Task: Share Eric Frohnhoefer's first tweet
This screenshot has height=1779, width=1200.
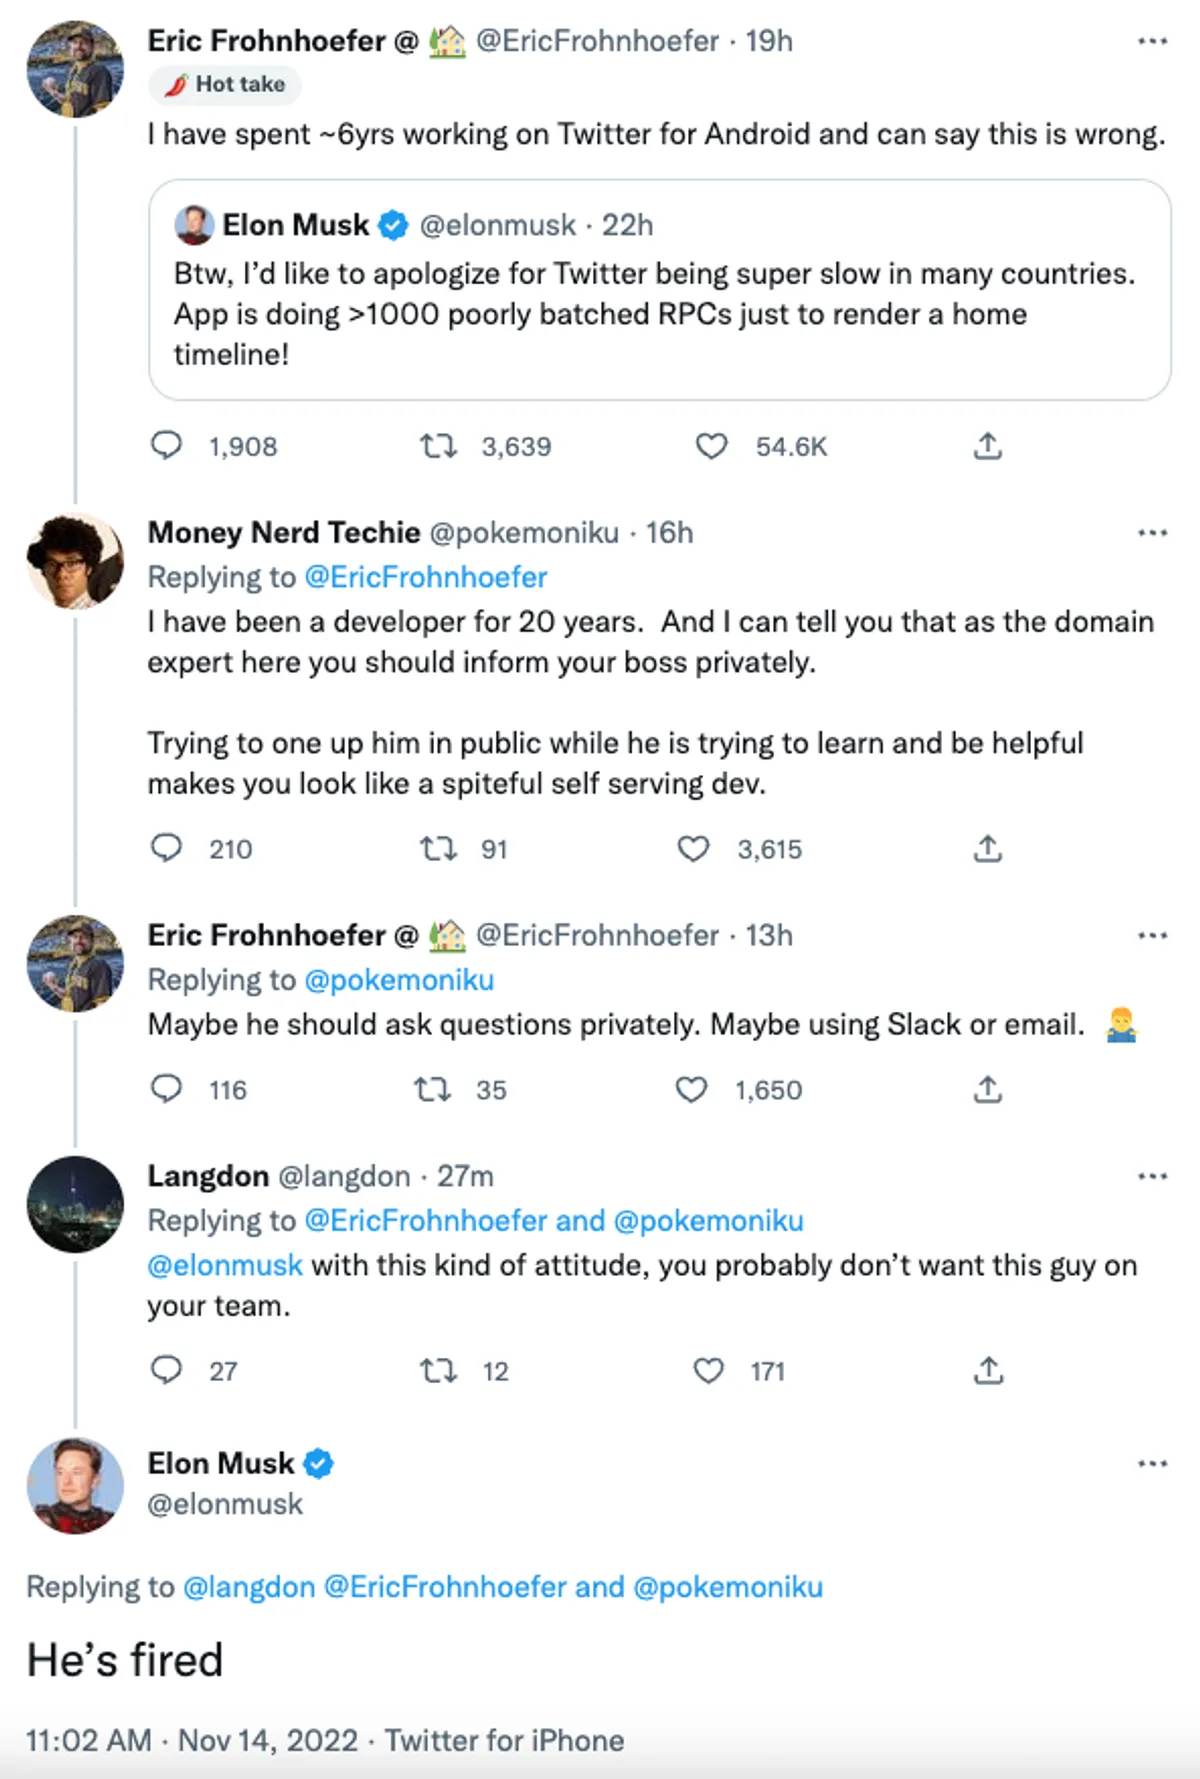Action: click(x=987, y=445)
